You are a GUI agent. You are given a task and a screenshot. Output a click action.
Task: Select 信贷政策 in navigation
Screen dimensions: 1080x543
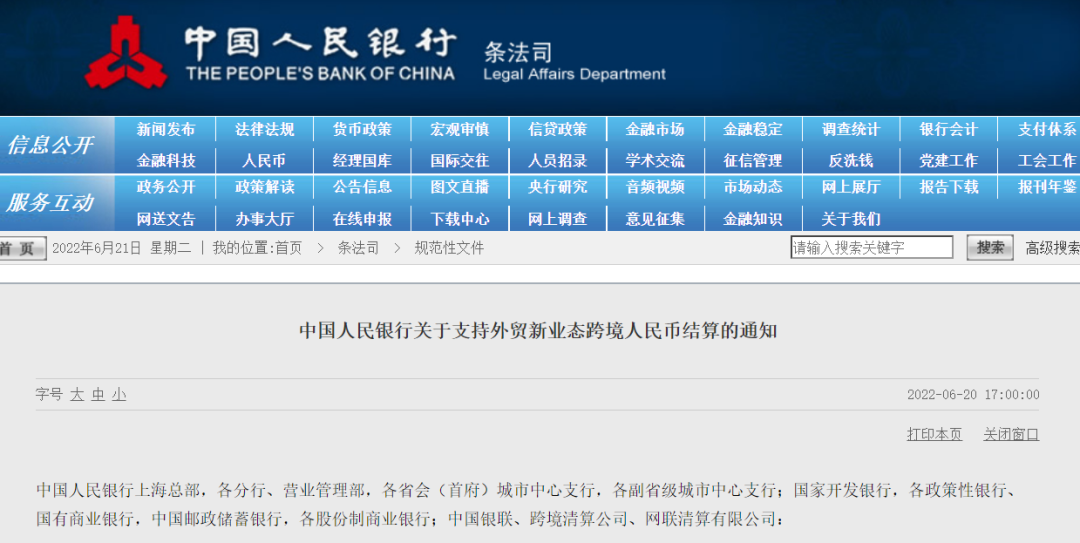558,130
